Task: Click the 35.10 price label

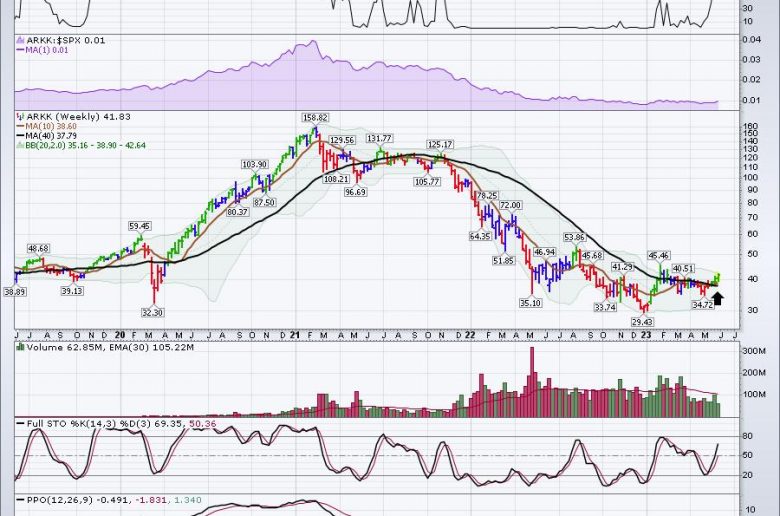Action: coord(530,303)
